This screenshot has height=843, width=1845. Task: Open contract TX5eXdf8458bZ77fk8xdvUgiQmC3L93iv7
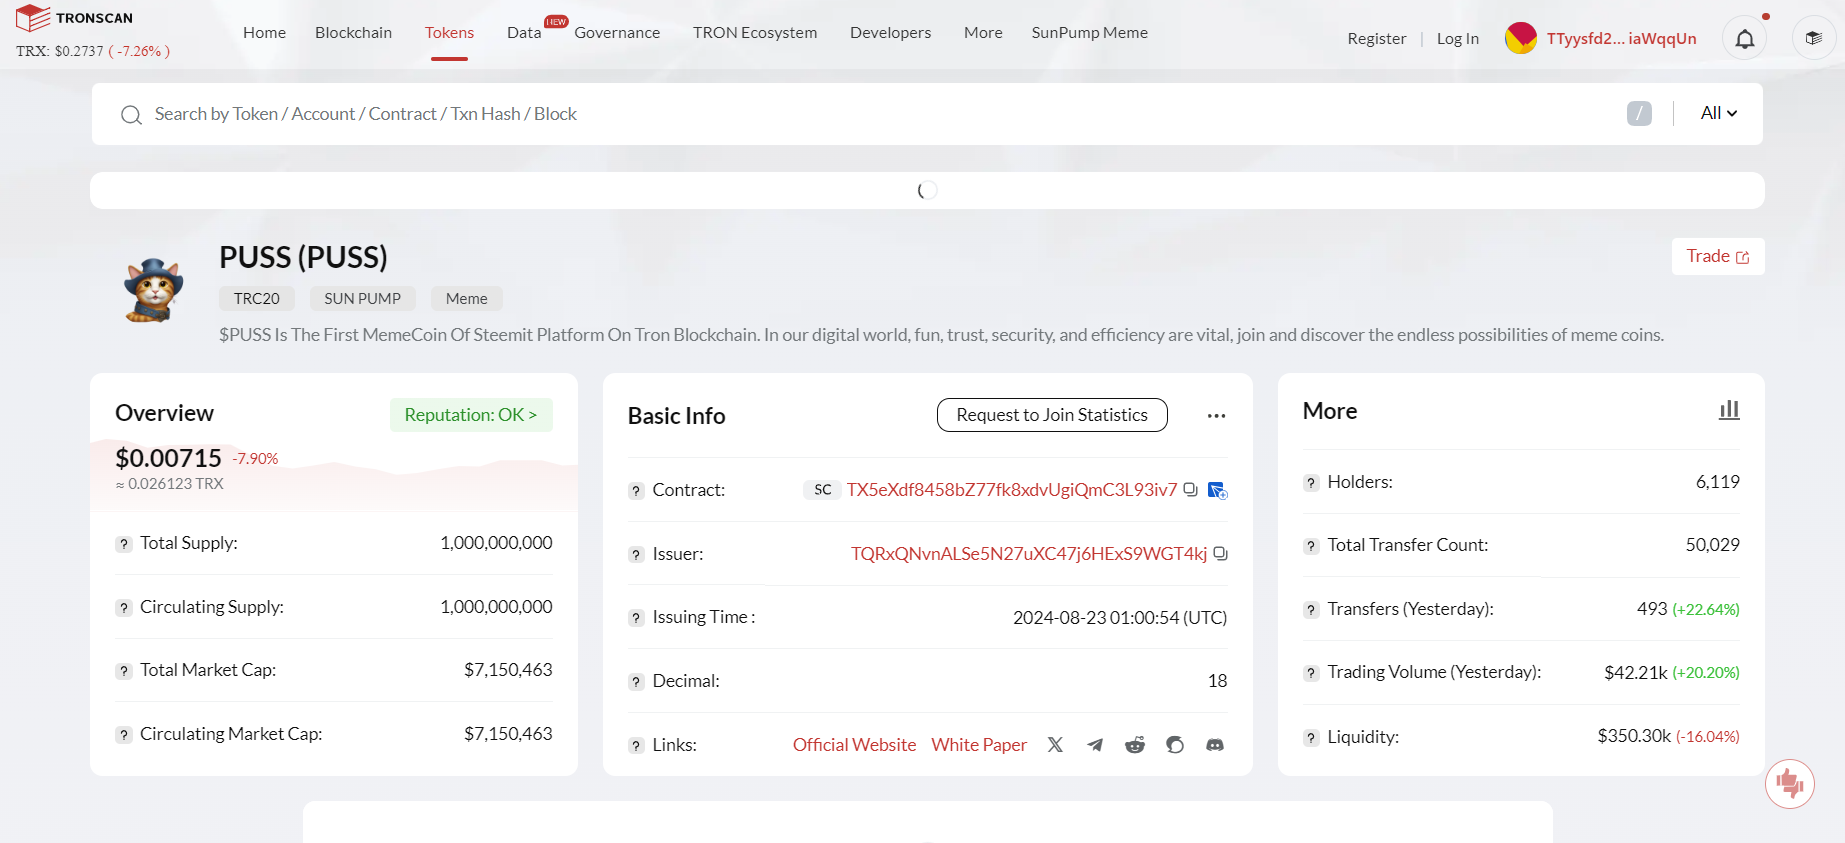click(x=1012, y=489)
